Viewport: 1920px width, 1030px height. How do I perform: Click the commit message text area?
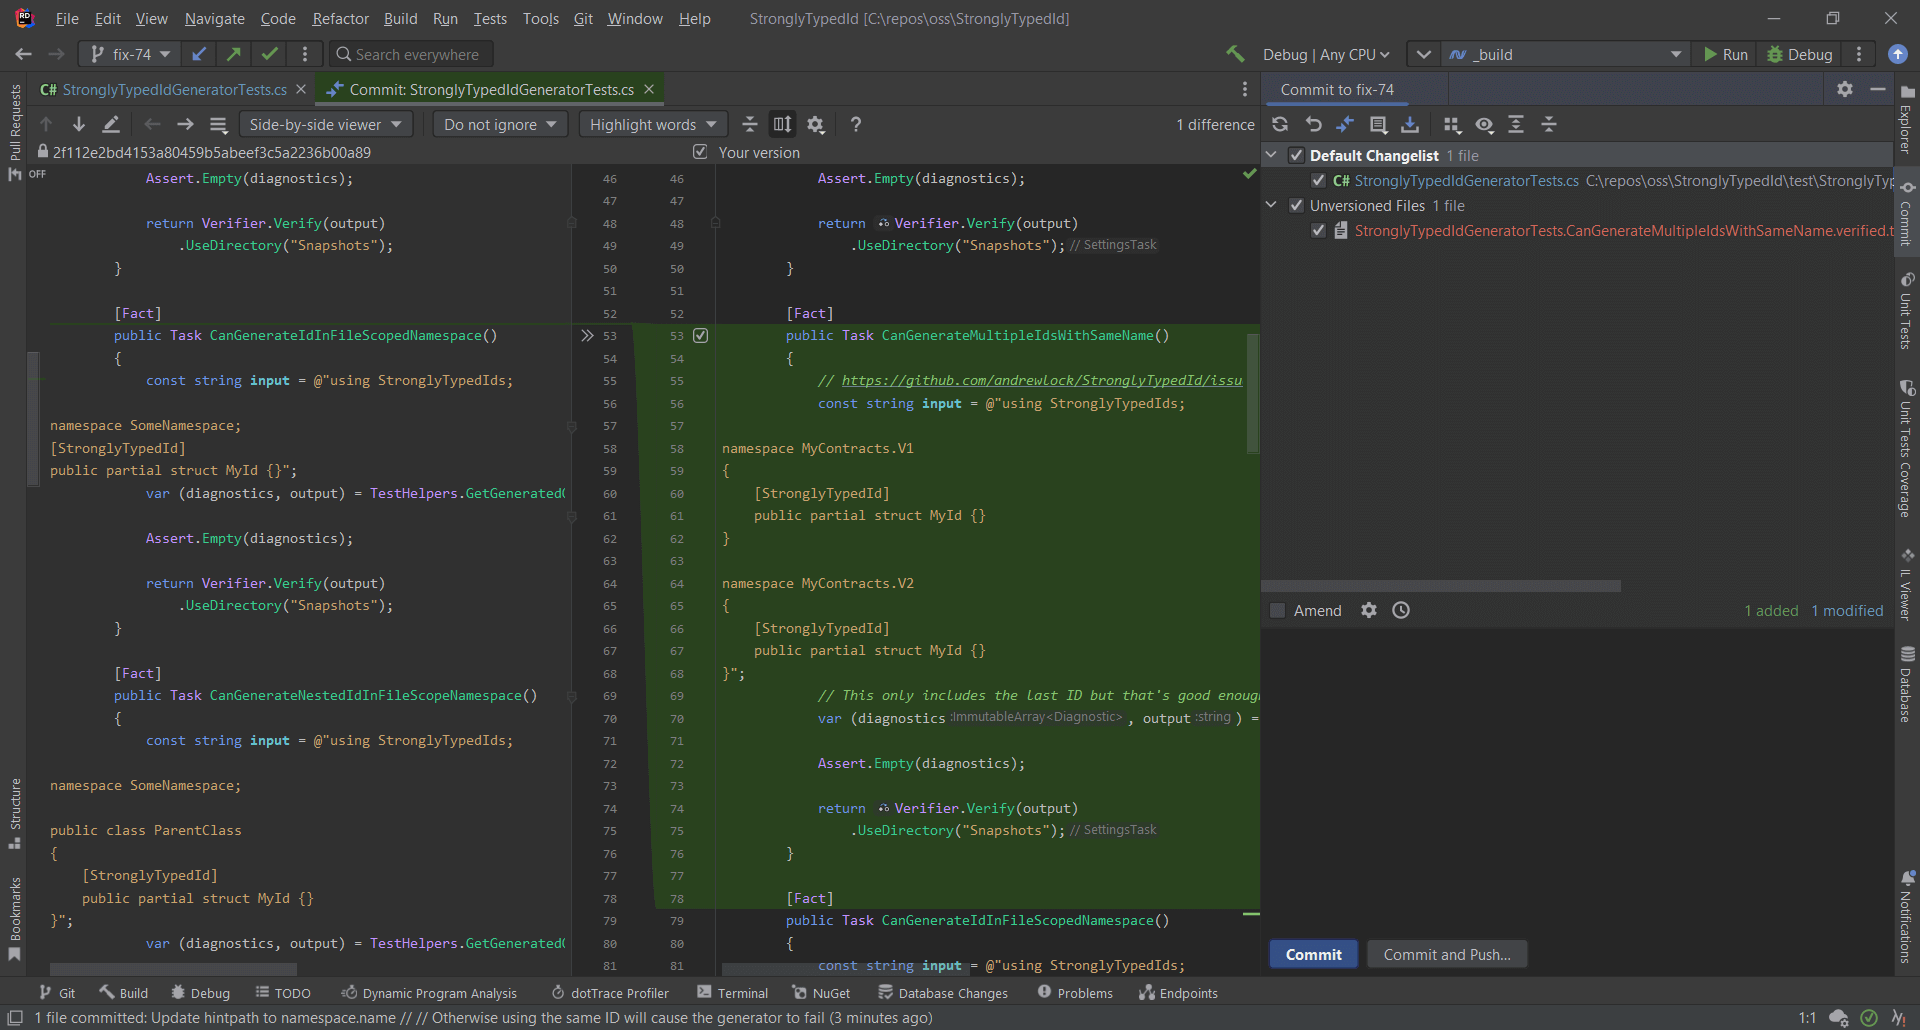tap(1576, 780)
